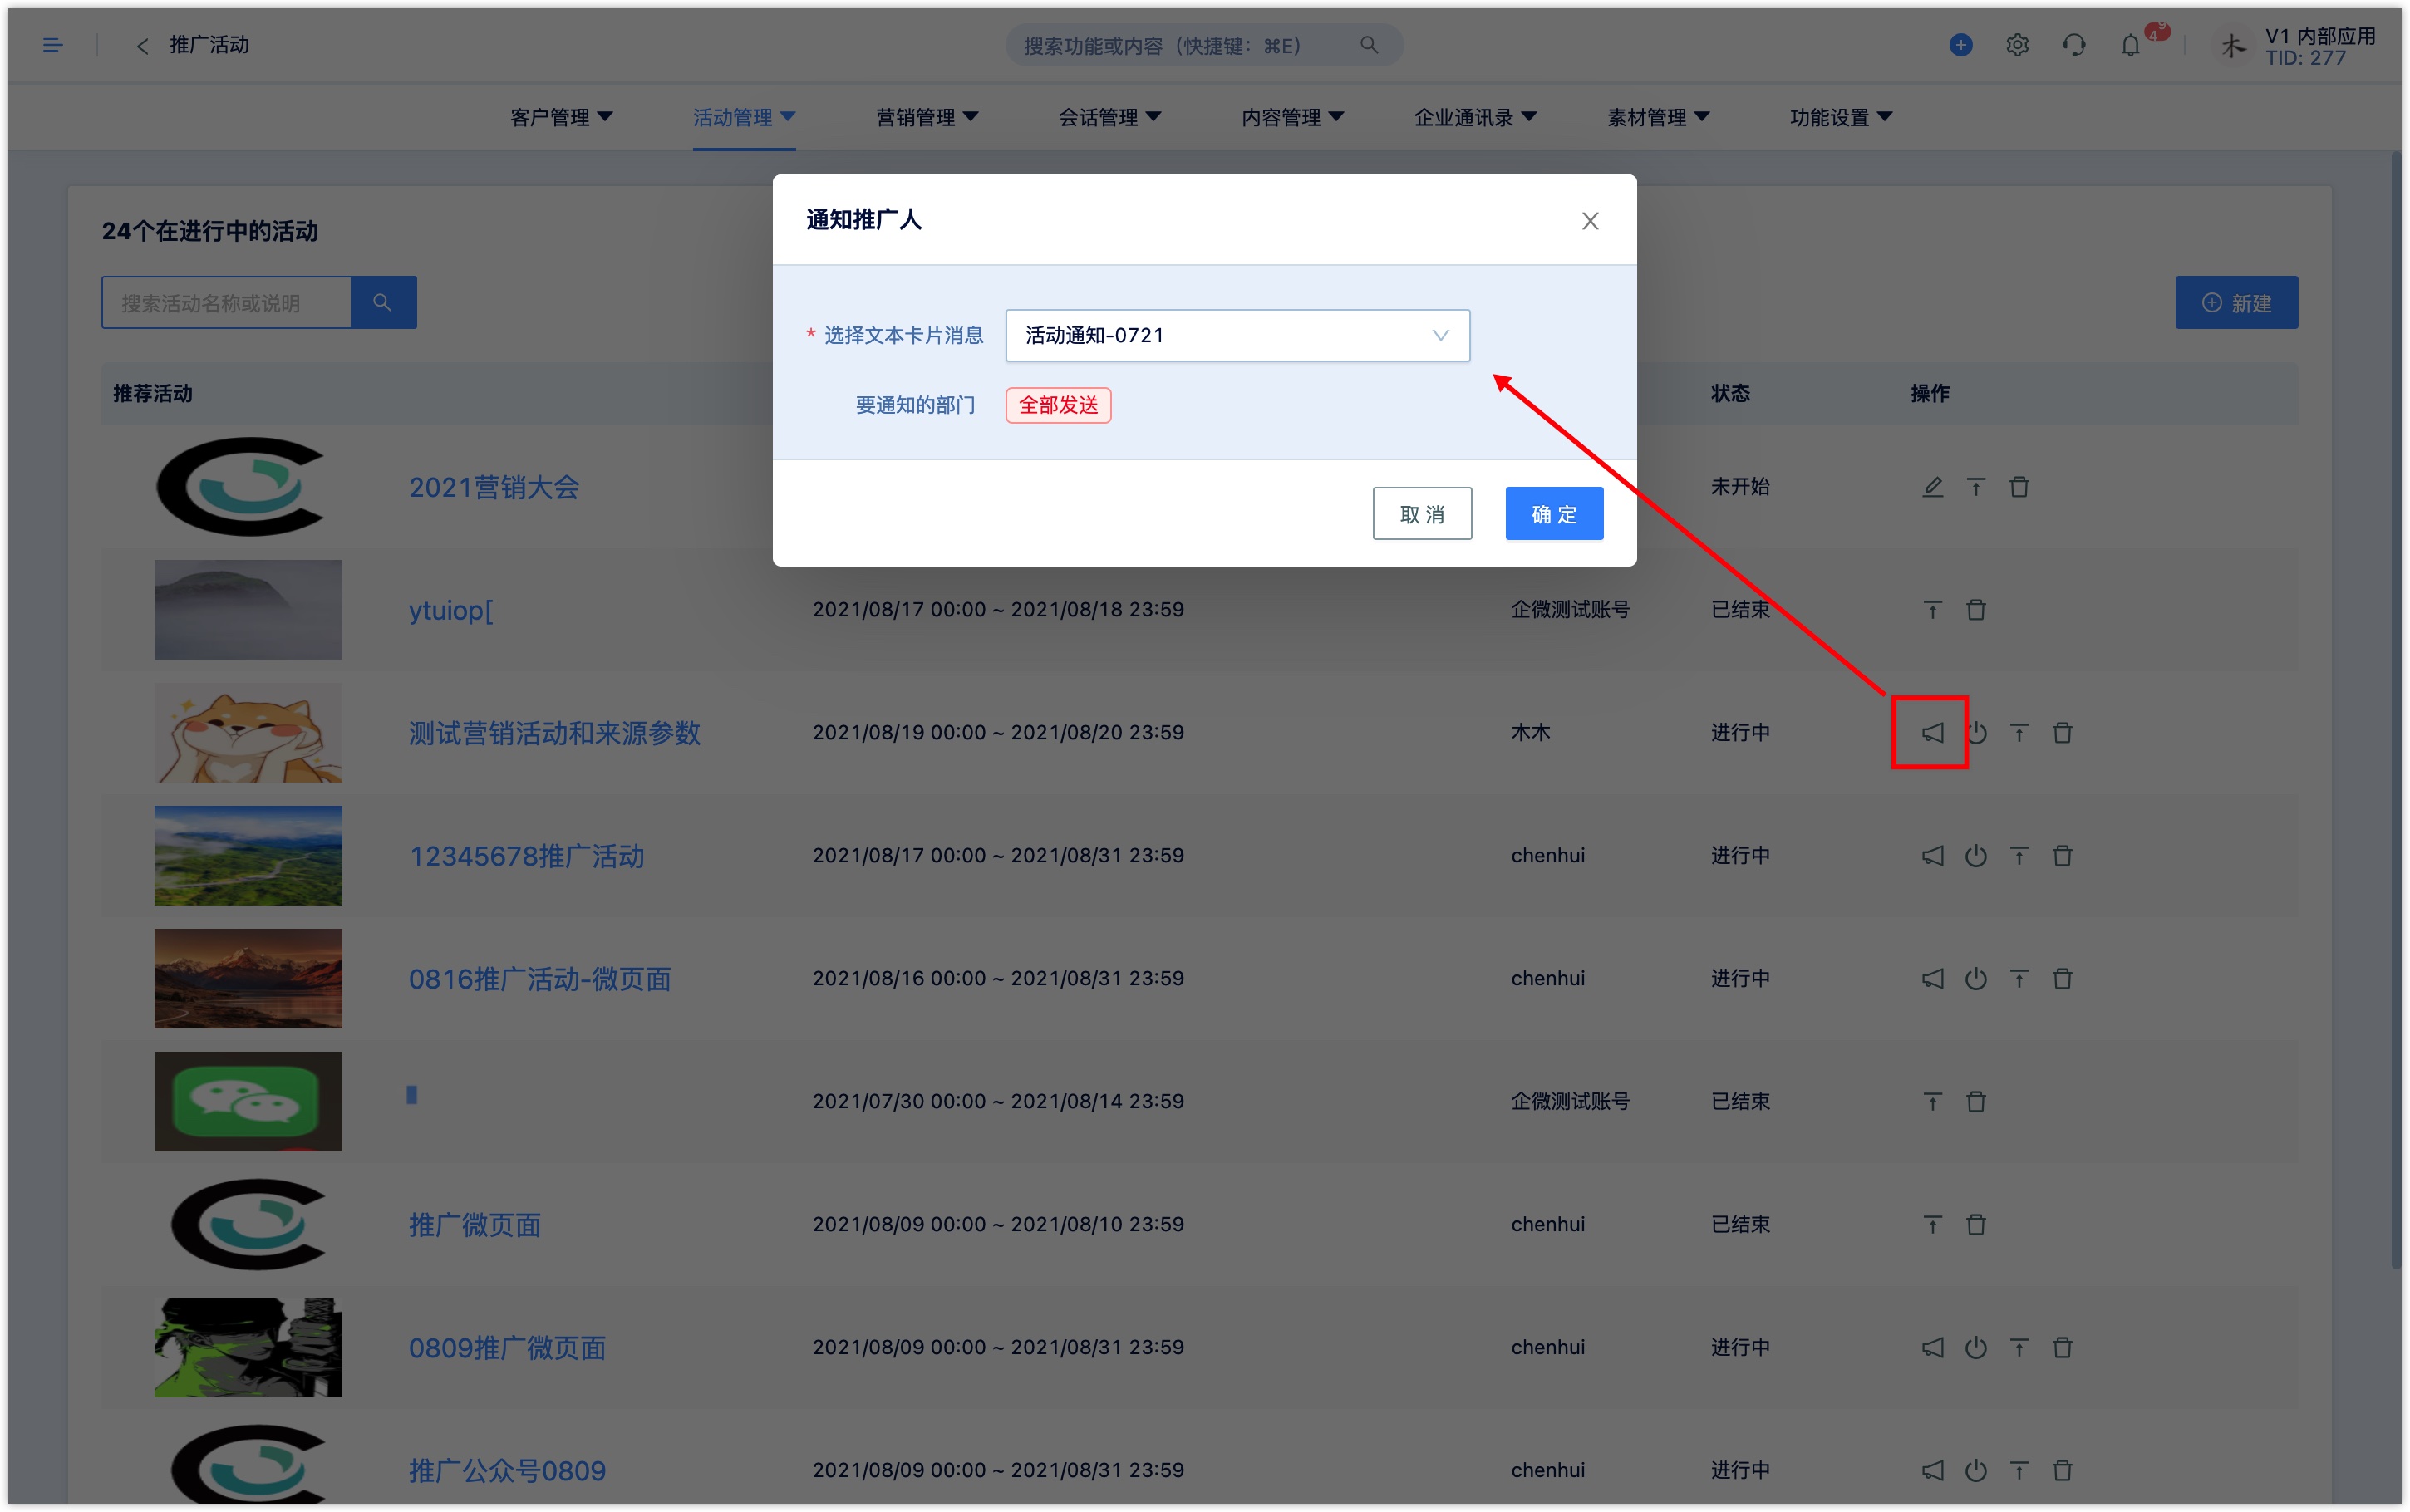
Task: Open the notifications bell icon
Action: click(2131, 45)
